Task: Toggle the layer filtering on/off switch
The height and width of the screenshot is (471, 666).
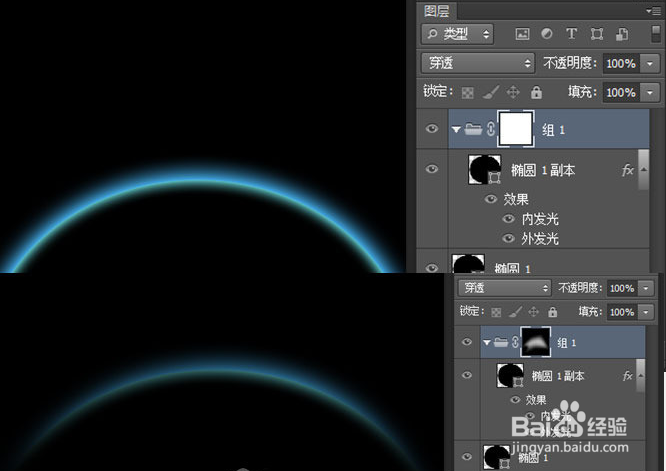Action: [x=656, y=34]
